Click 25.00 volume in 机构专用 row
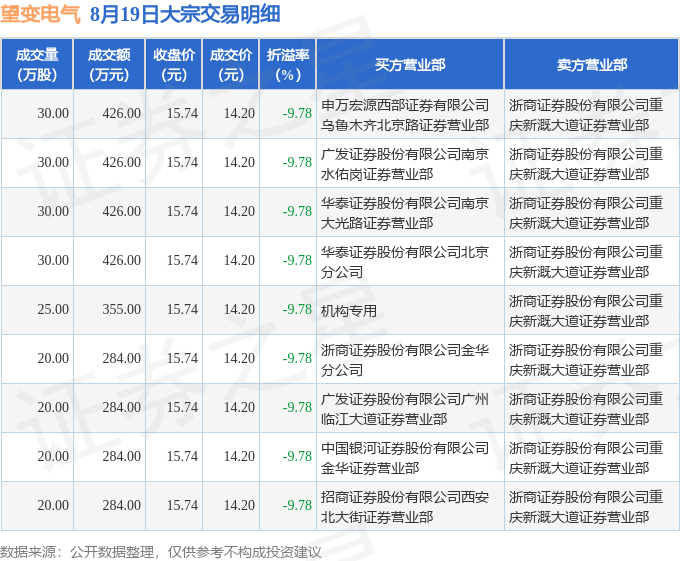680x561 pixels. click(53, 310)
